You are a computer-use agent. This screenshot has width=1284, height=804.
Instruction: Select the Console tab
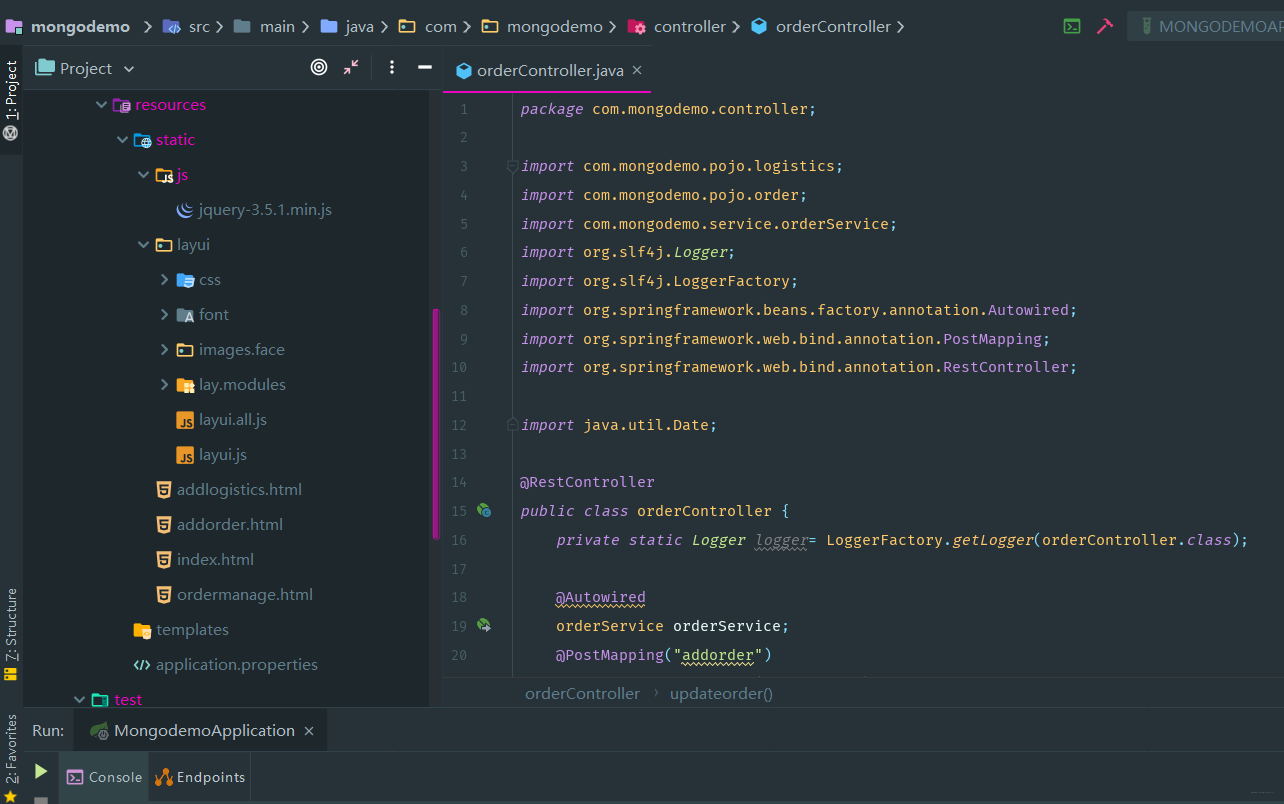tap(105, 777)
